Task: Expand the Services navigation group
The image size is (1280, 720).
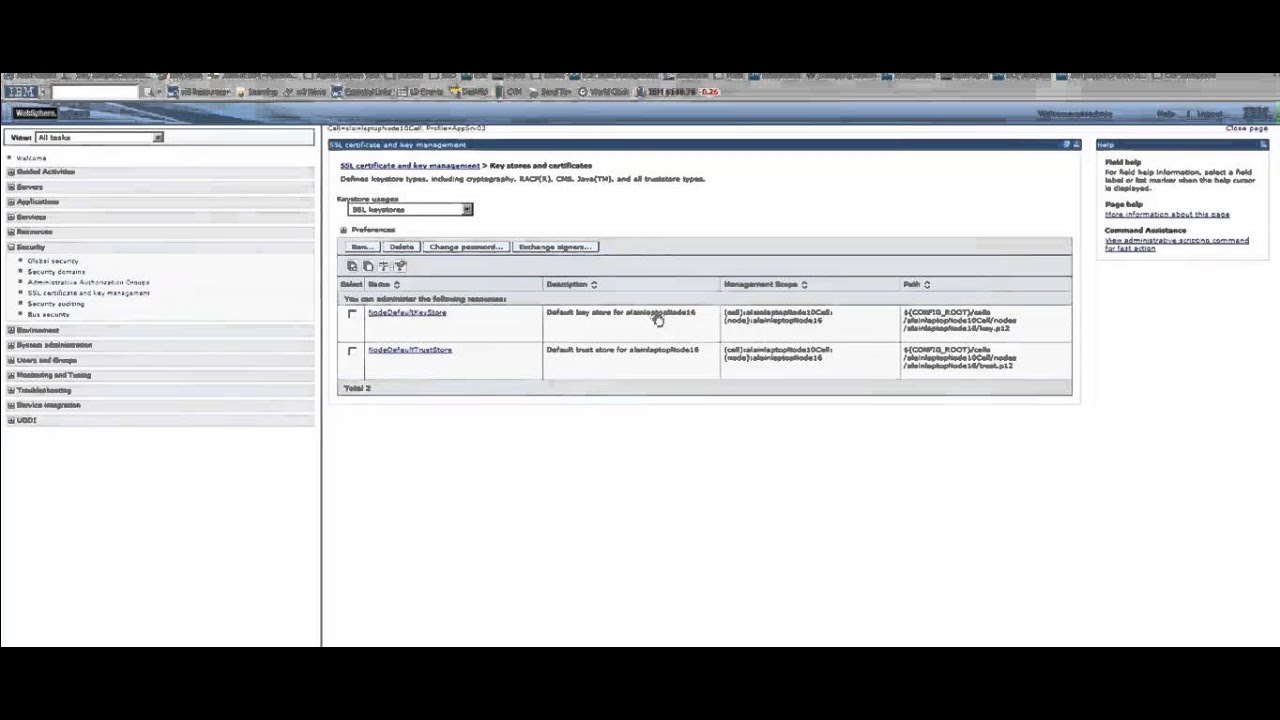Action: (x=11, y=217)
